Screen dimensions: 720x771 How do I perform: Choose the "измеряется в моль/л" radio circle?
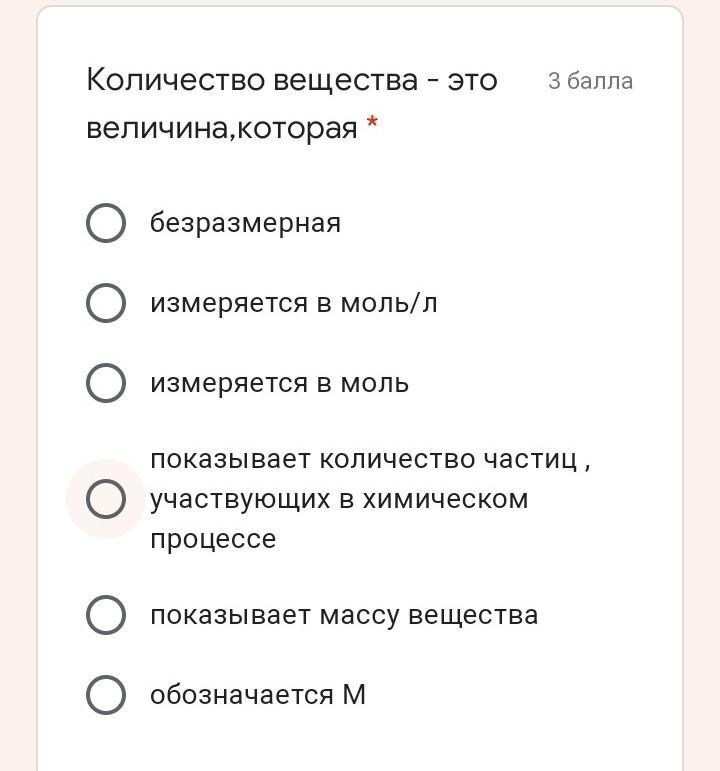(106, 303)
